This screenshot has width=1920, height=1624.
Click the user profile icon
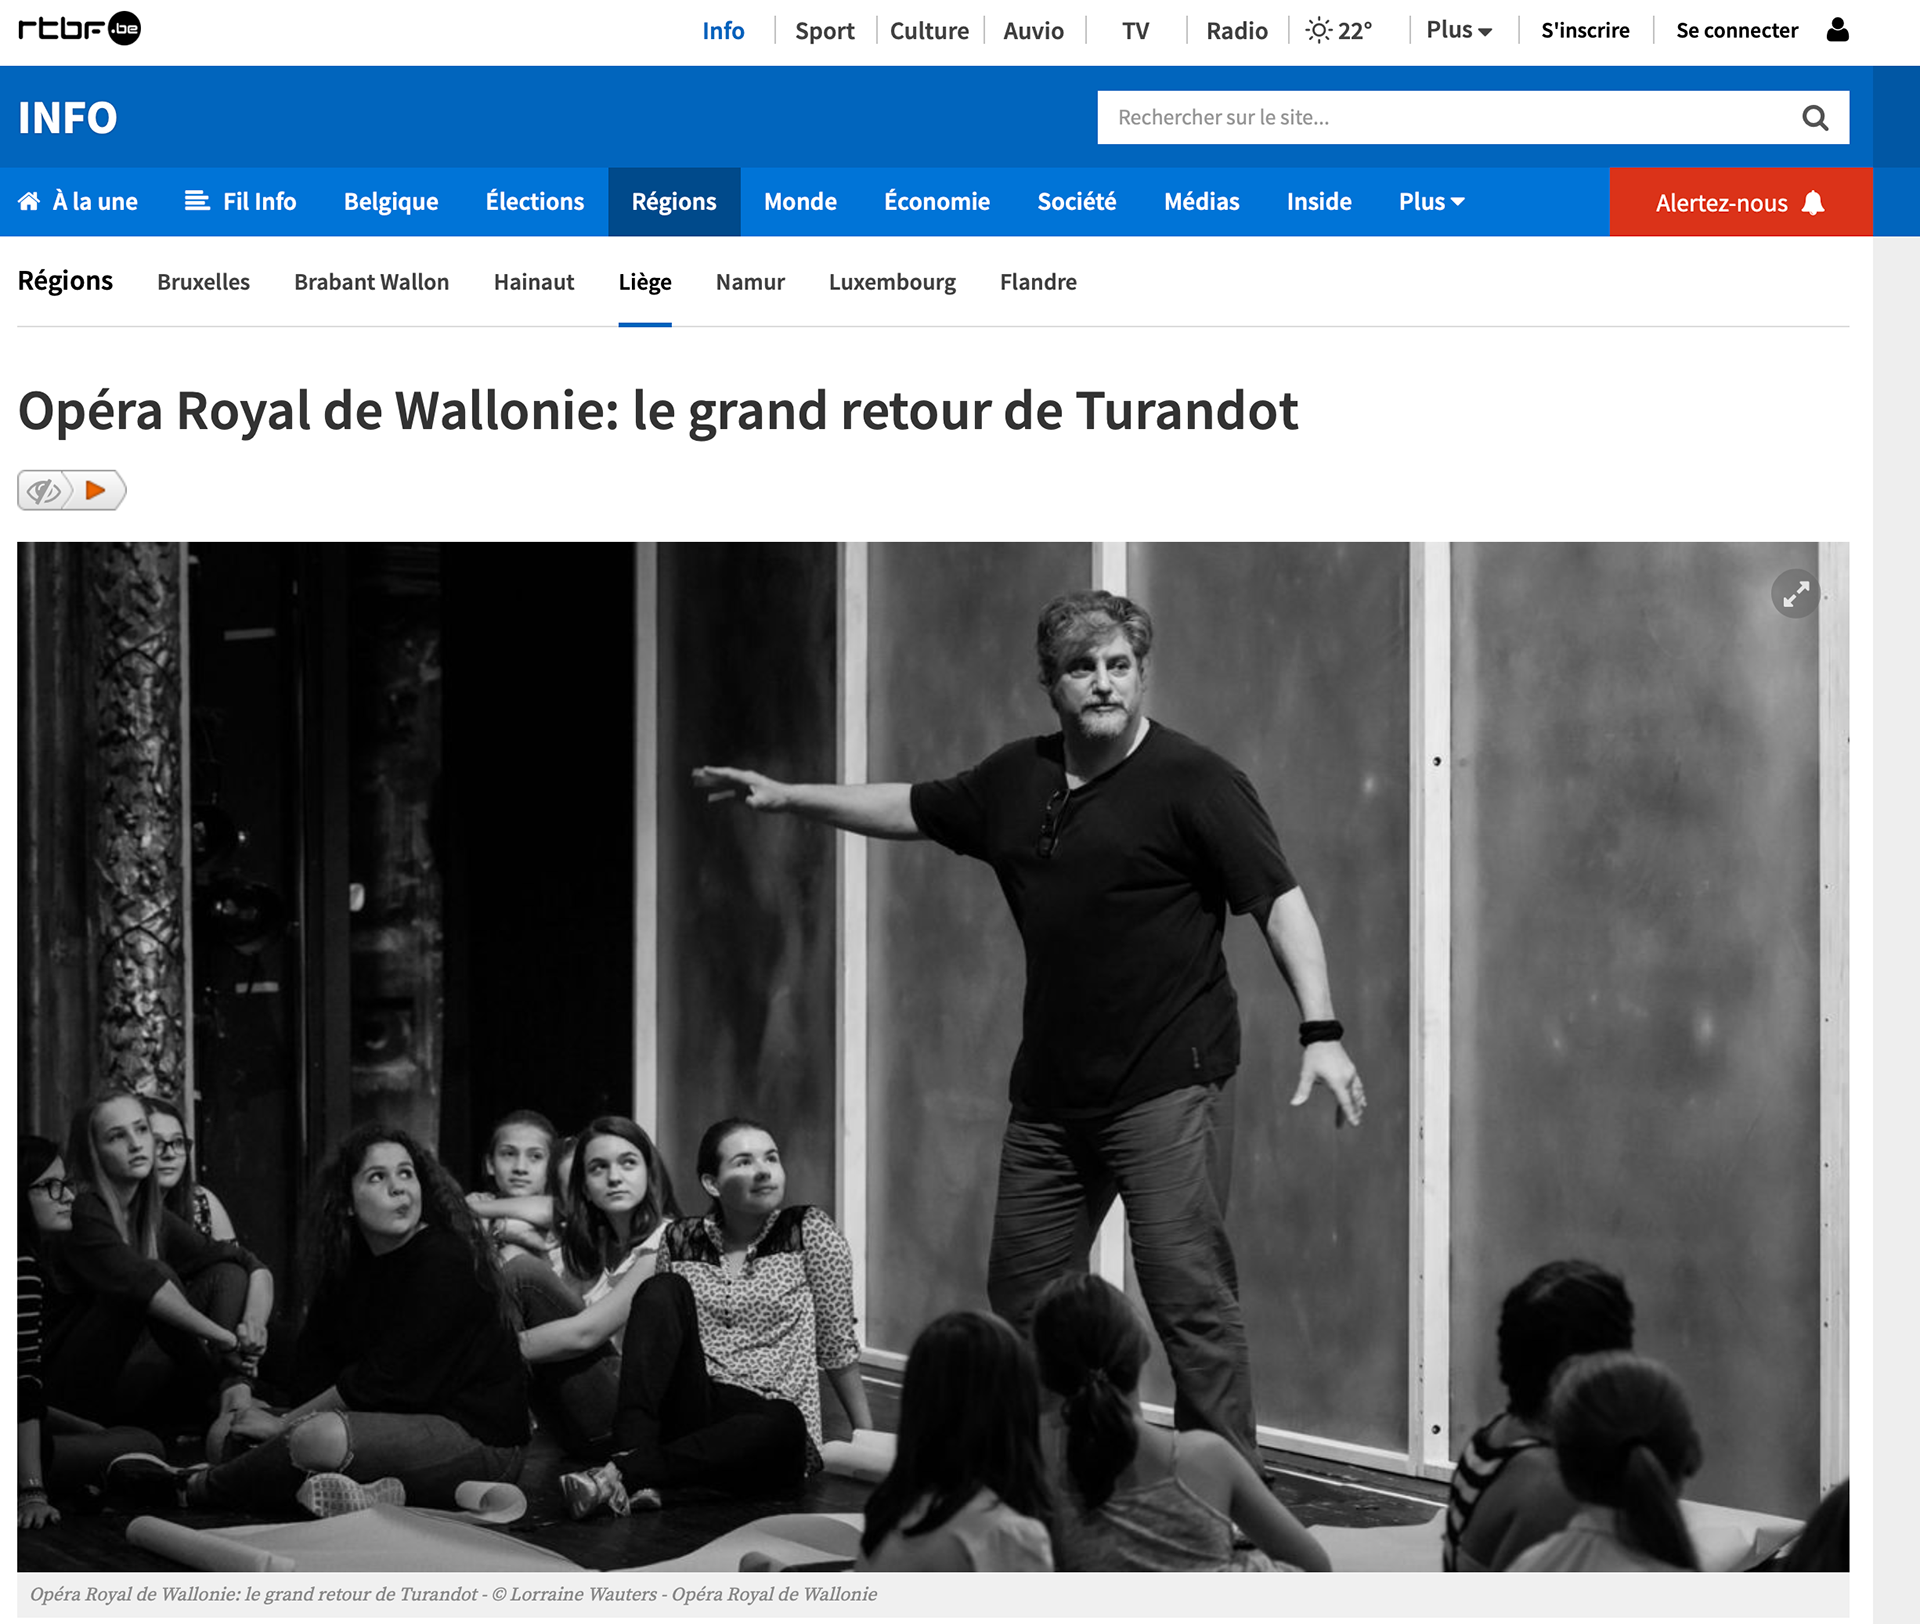(x=1837, y=30)
